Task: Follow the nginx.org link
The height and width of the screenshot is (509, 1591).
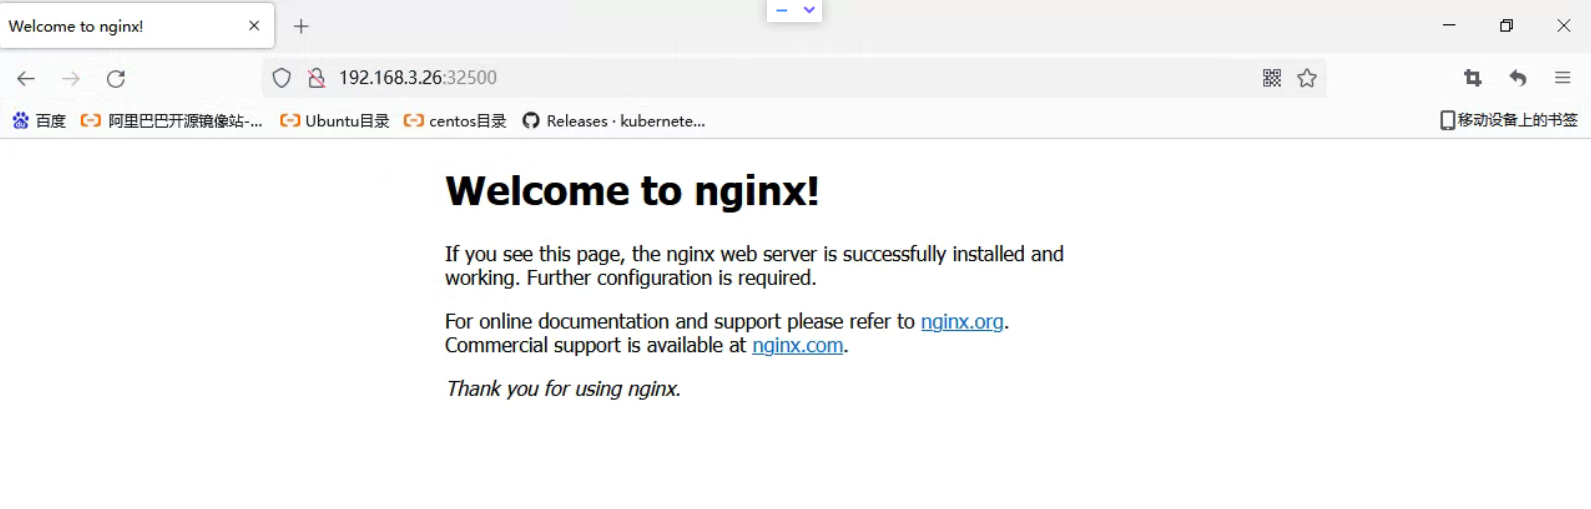Action: [962, 321]
